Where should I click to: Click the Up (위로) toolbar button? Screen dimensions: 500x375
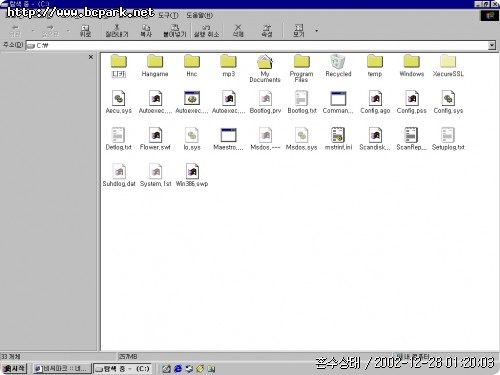point(85,31)
